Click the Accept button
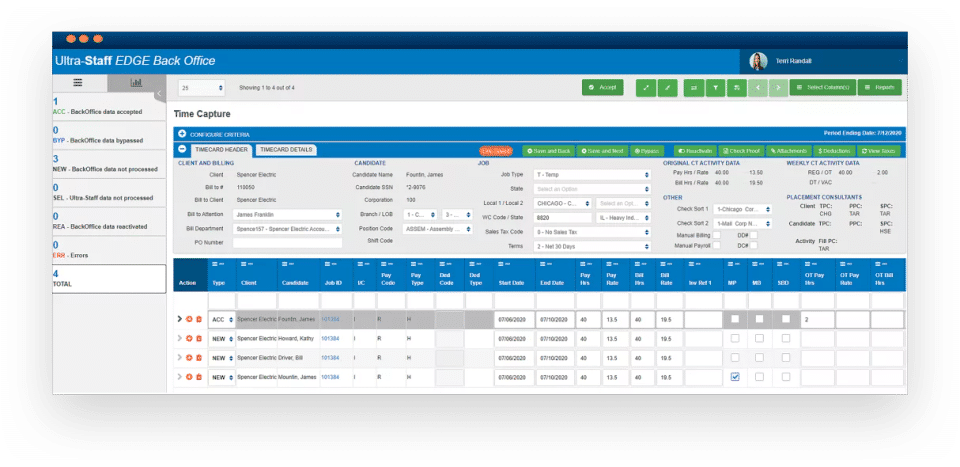 602,88
